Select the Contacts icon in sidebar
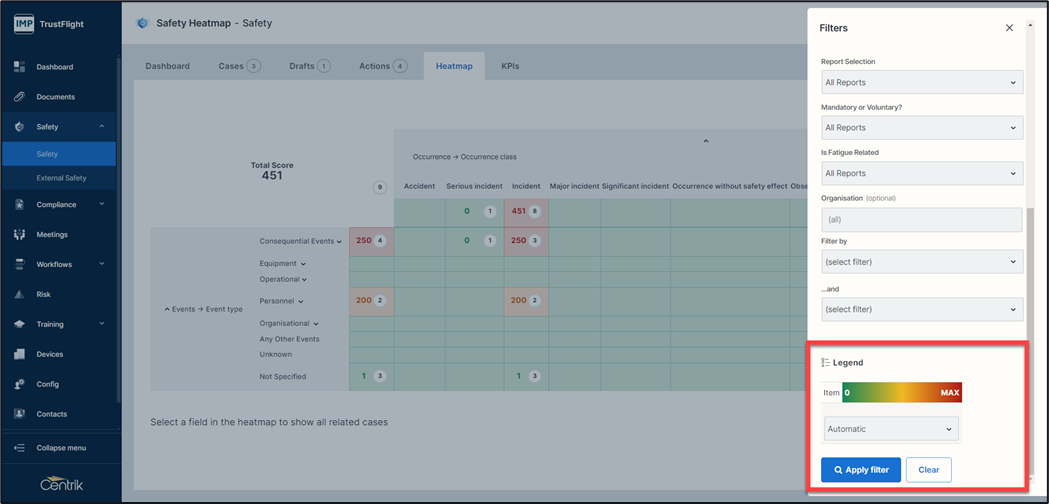Screen dimensions: 1049x504 19,414
